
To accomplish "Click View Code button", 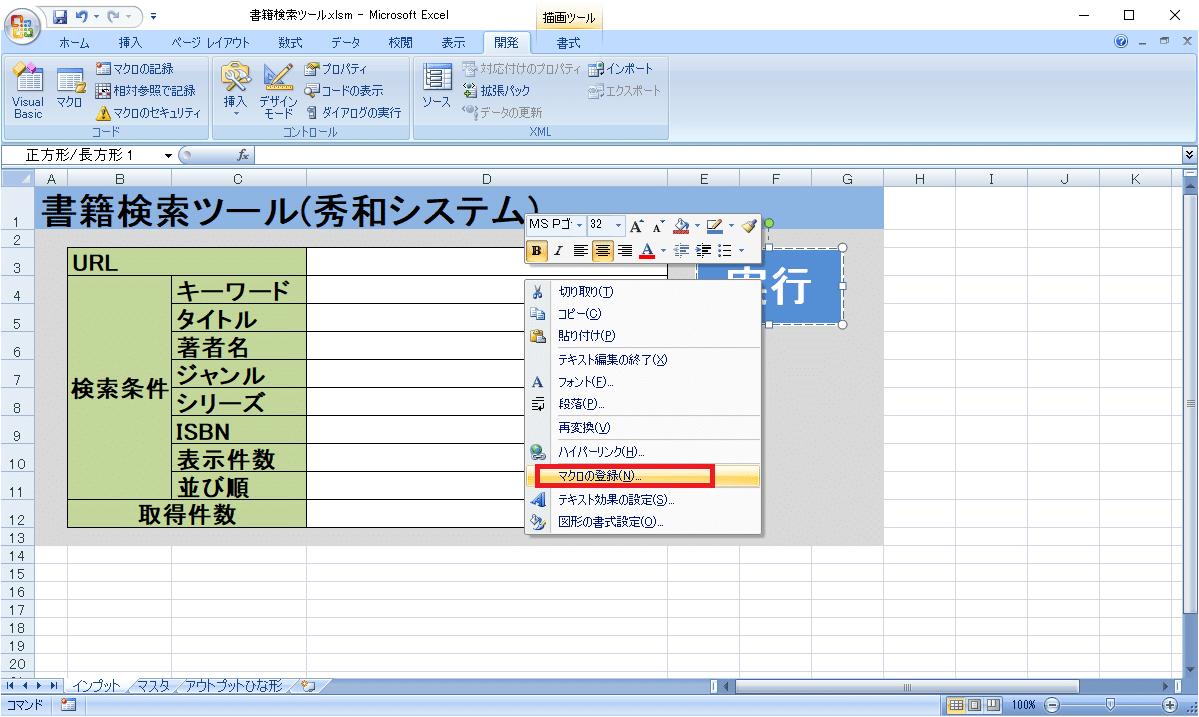I will 343,91.
